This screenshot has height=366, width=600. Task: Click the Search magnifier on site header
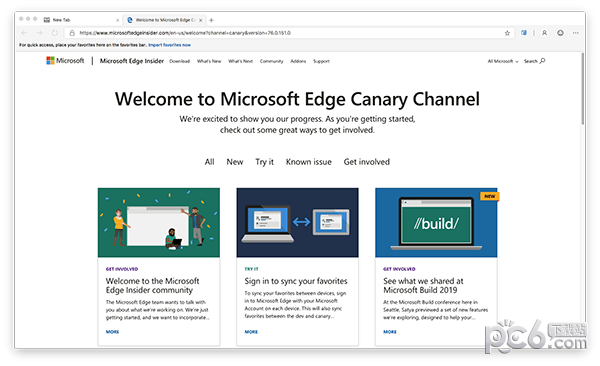pyautogui.click(x=542, y=61)
